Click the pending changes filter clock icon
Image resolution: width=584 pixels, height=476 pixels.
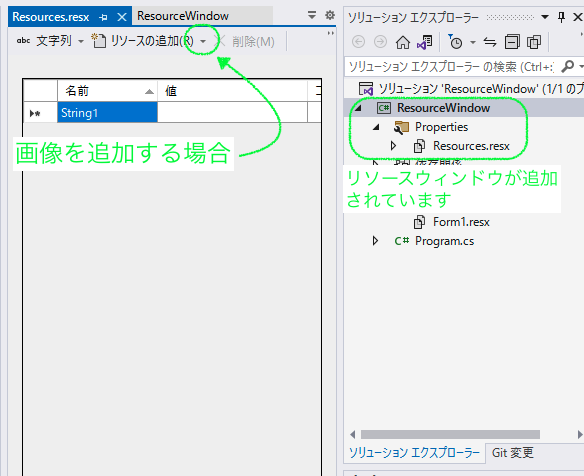point(455,42)
